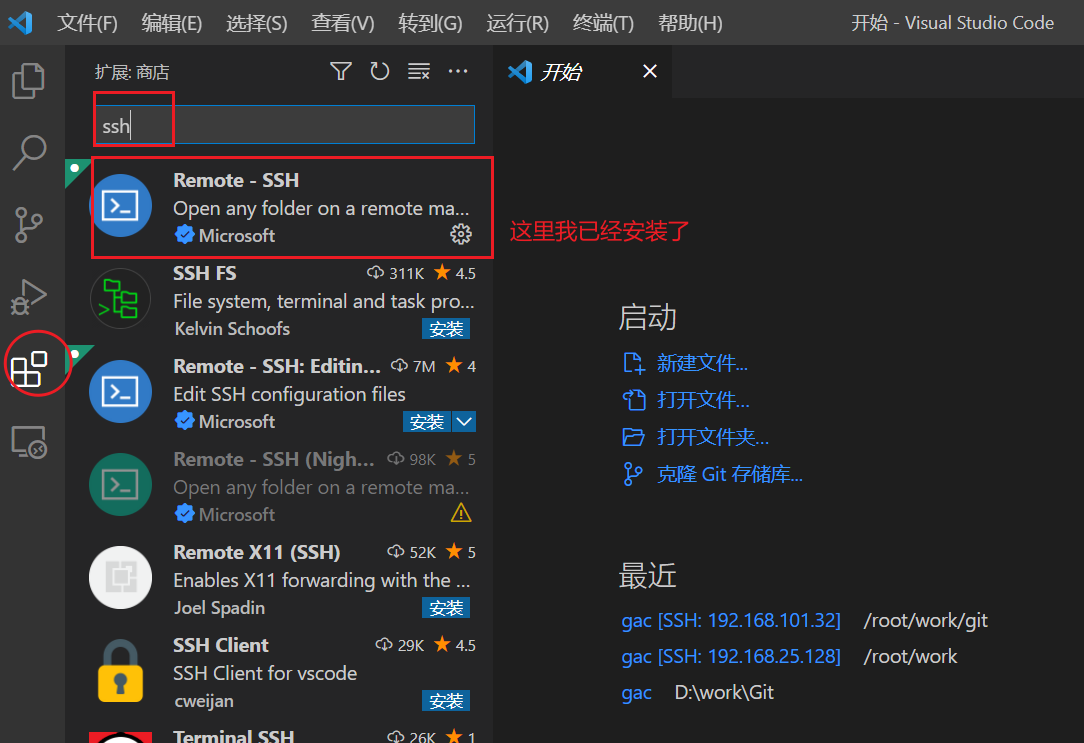
Task: Click Remote X11 (SSH) extension icon
Action: tap(121, 577)
